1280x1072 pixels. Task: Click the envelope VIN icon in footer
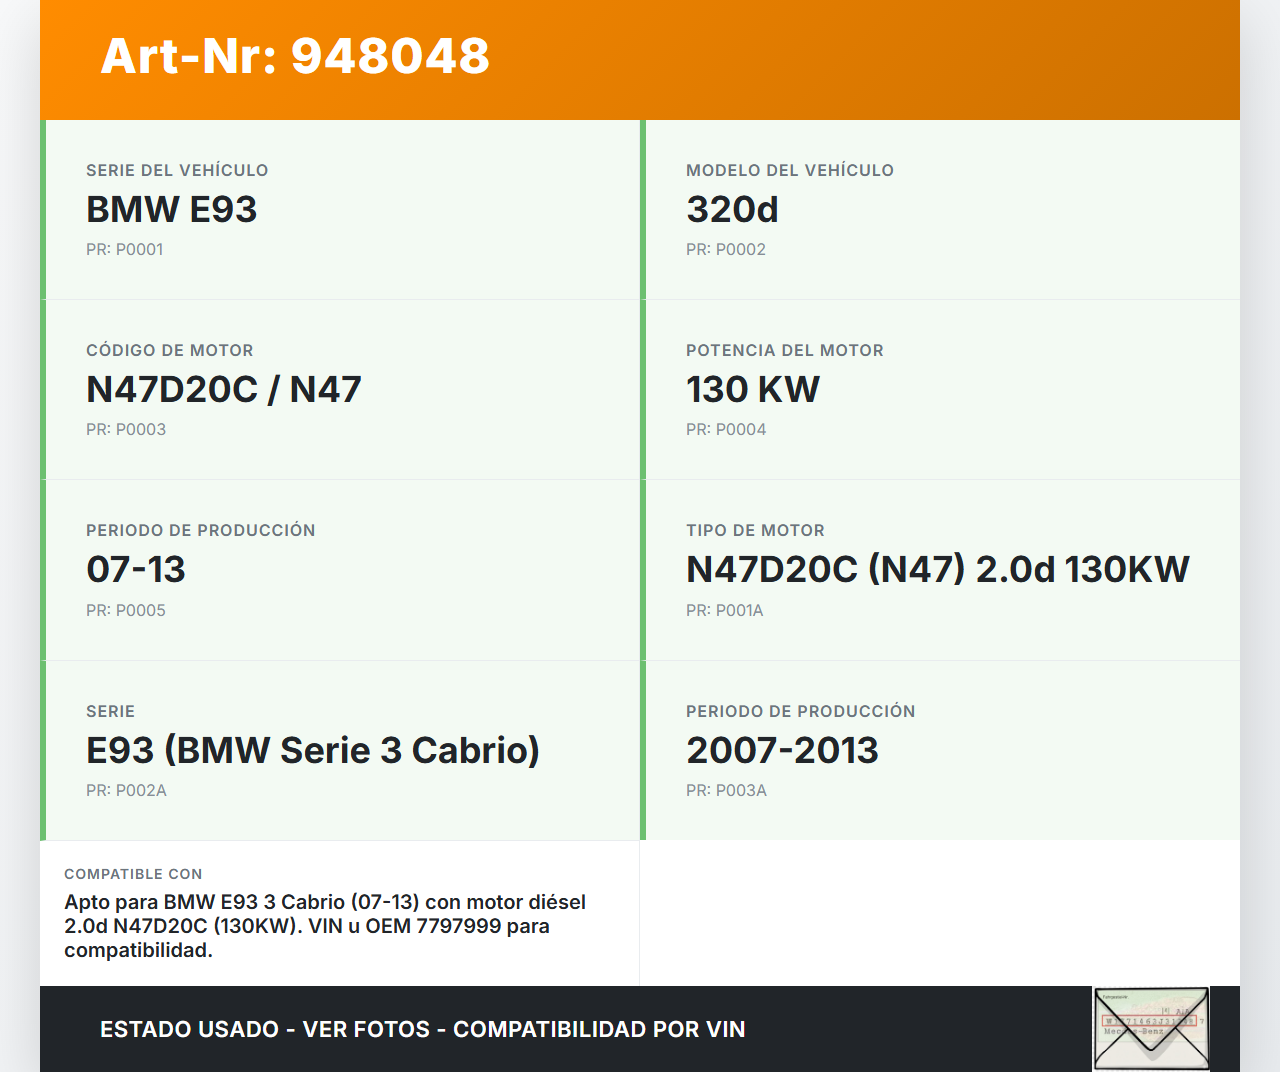pos(1151,1028)
